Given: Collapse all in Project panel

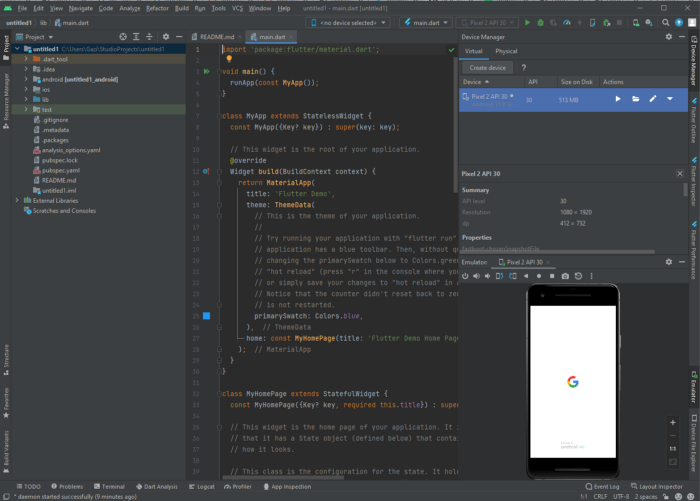Looking at the screenshot, I should point(149,37).
